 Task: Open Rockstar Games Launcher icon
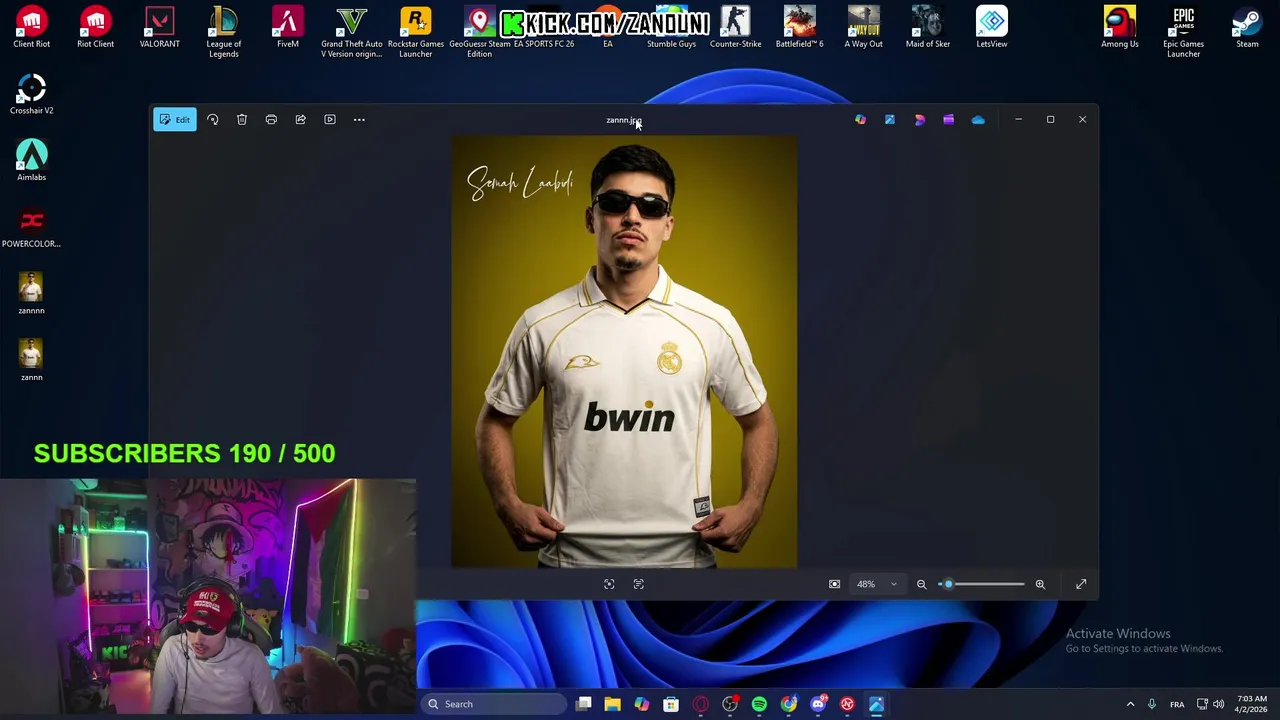click(415, 32)
